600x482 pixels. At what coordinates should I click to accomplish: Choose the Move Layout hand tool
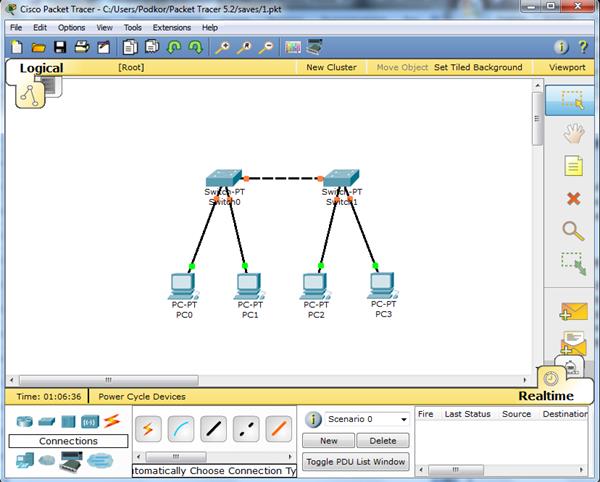[574, 133]
